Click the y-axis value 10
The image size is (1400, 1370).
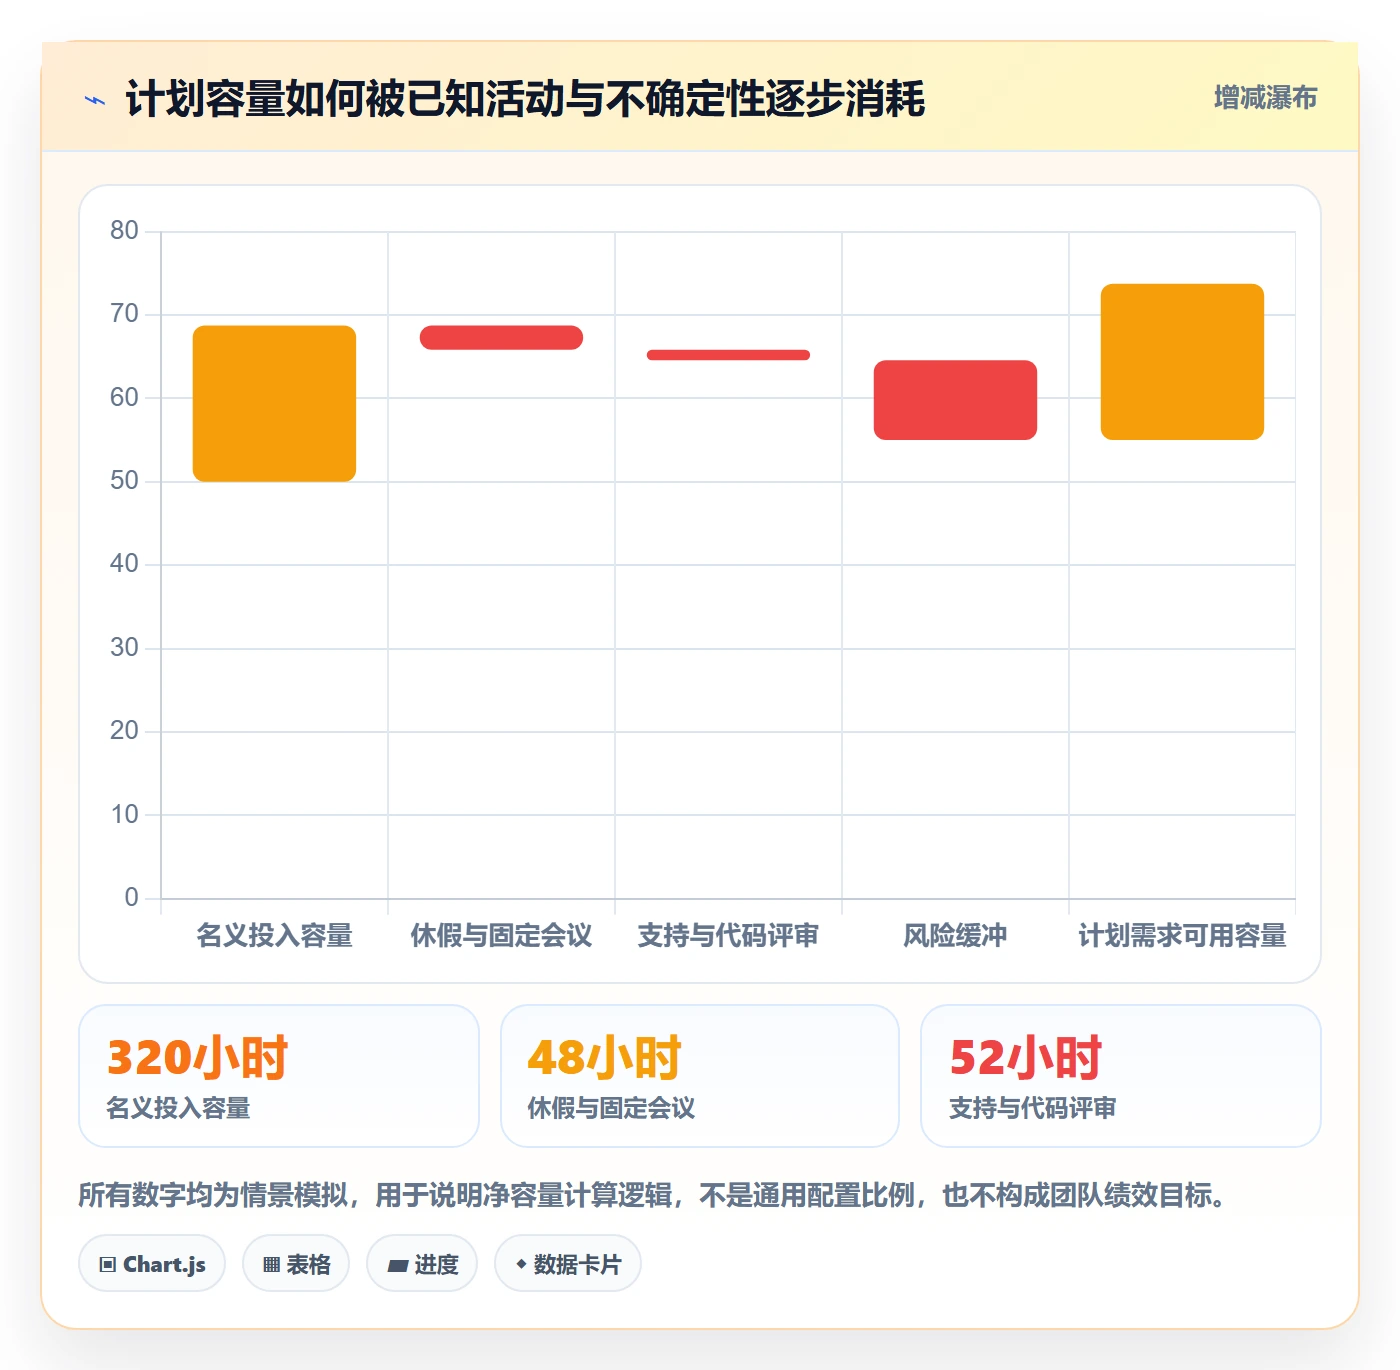pos(124,815)
